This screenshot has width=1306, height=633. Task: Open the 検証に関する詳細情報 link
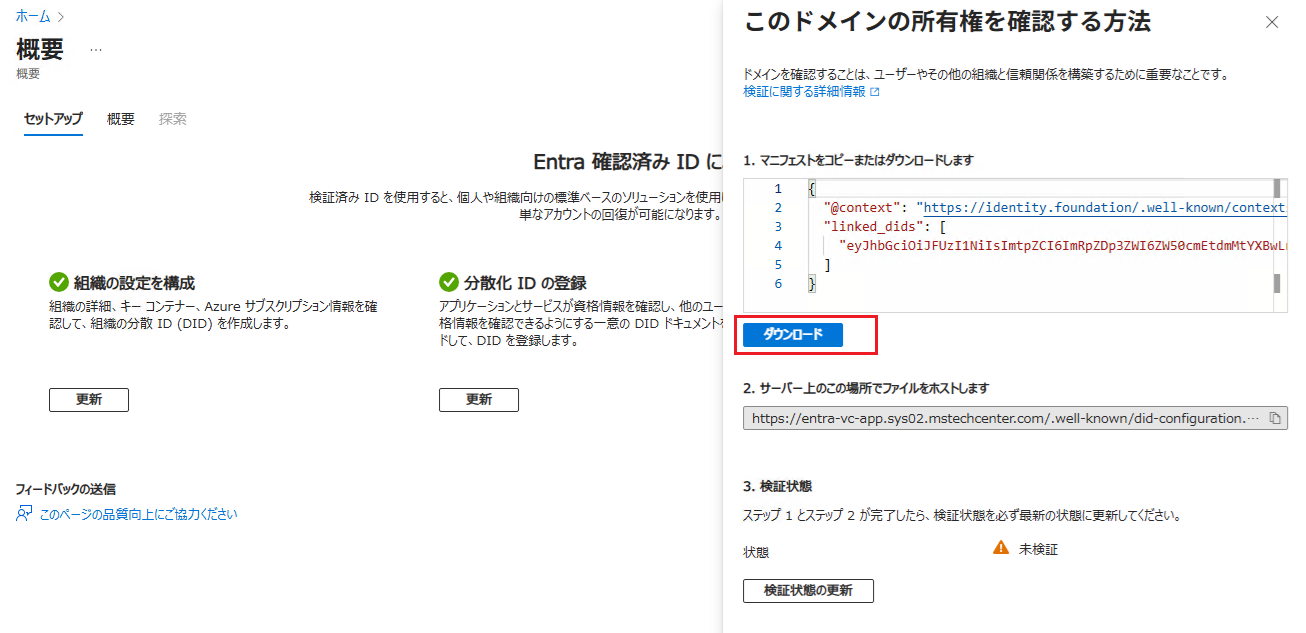point(804,92)
